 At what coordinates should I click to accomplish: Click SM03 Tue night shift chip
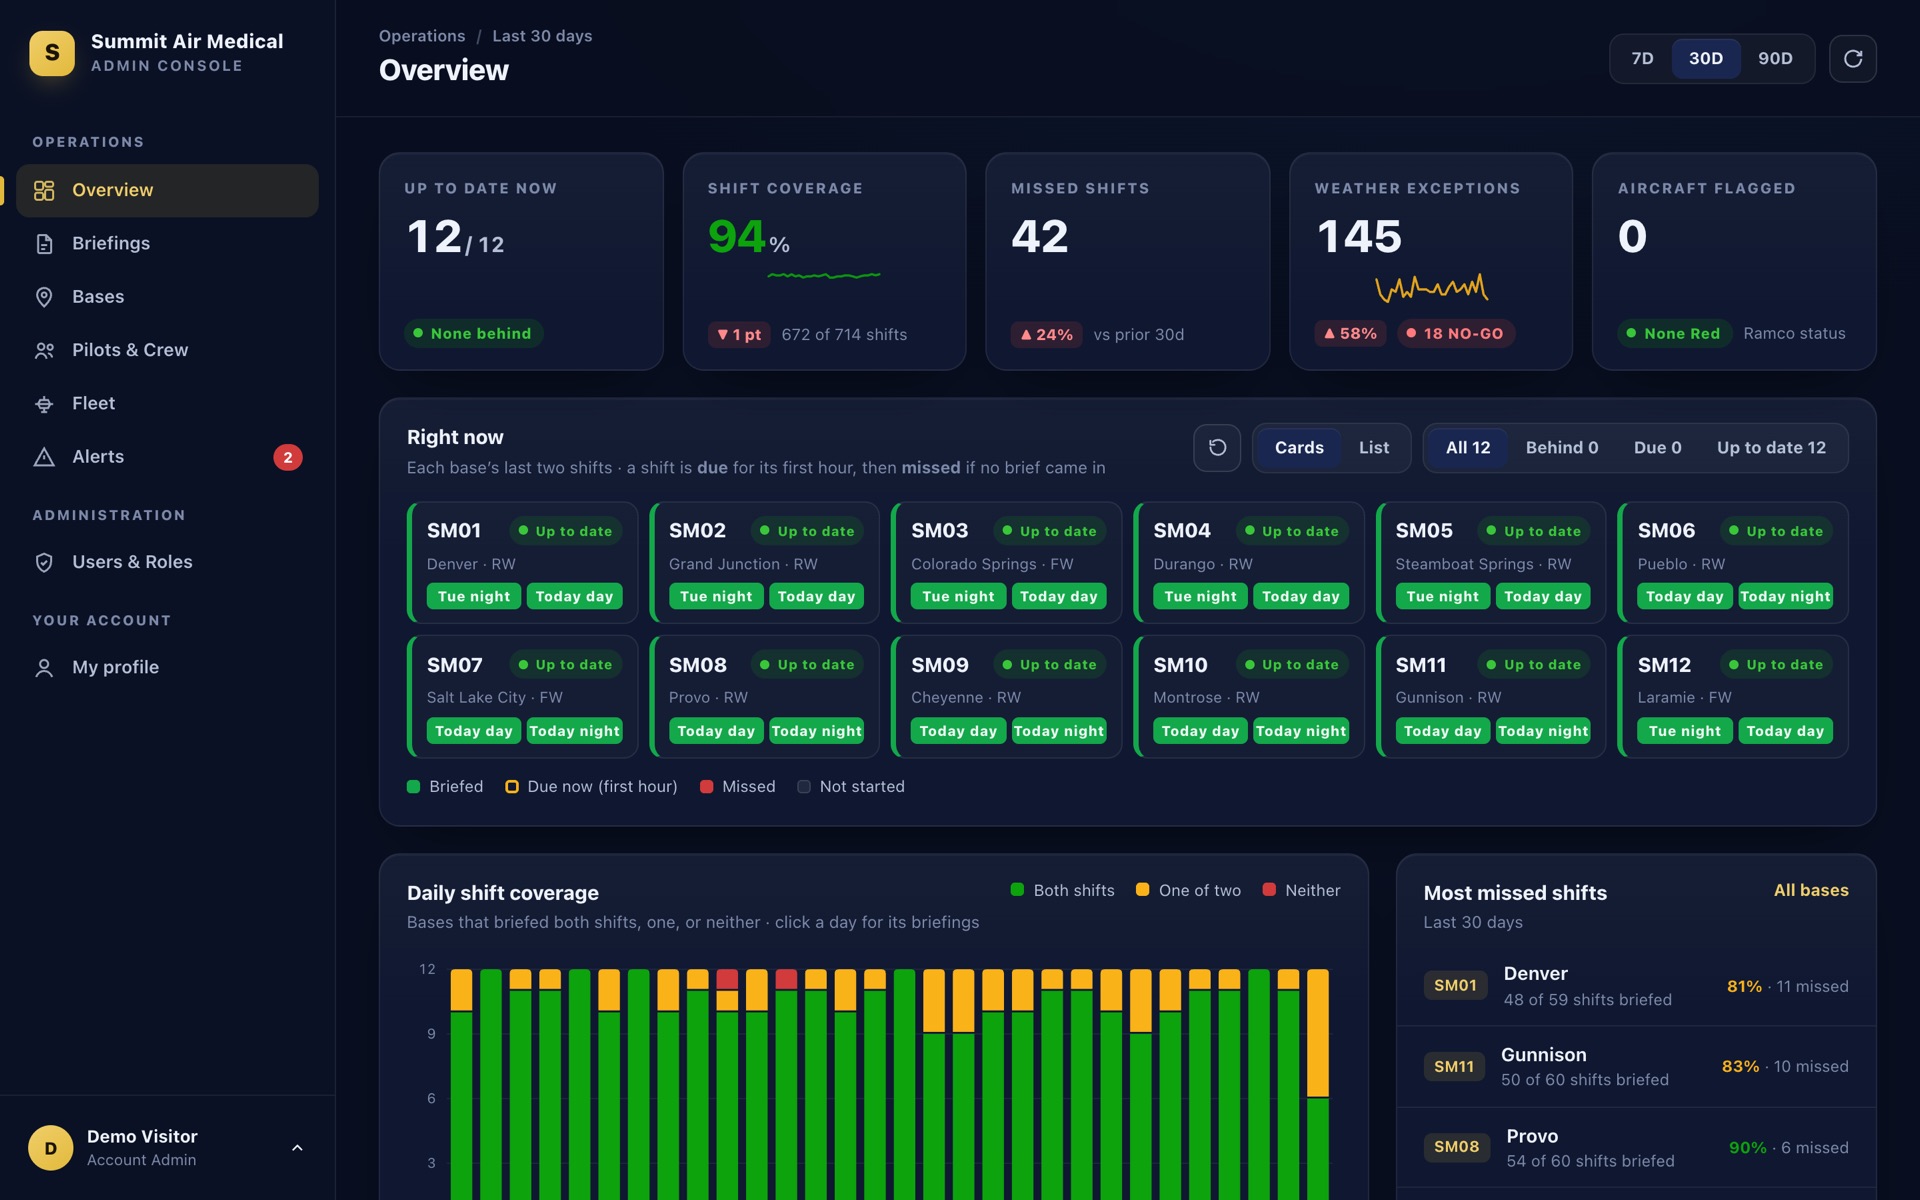958,597
